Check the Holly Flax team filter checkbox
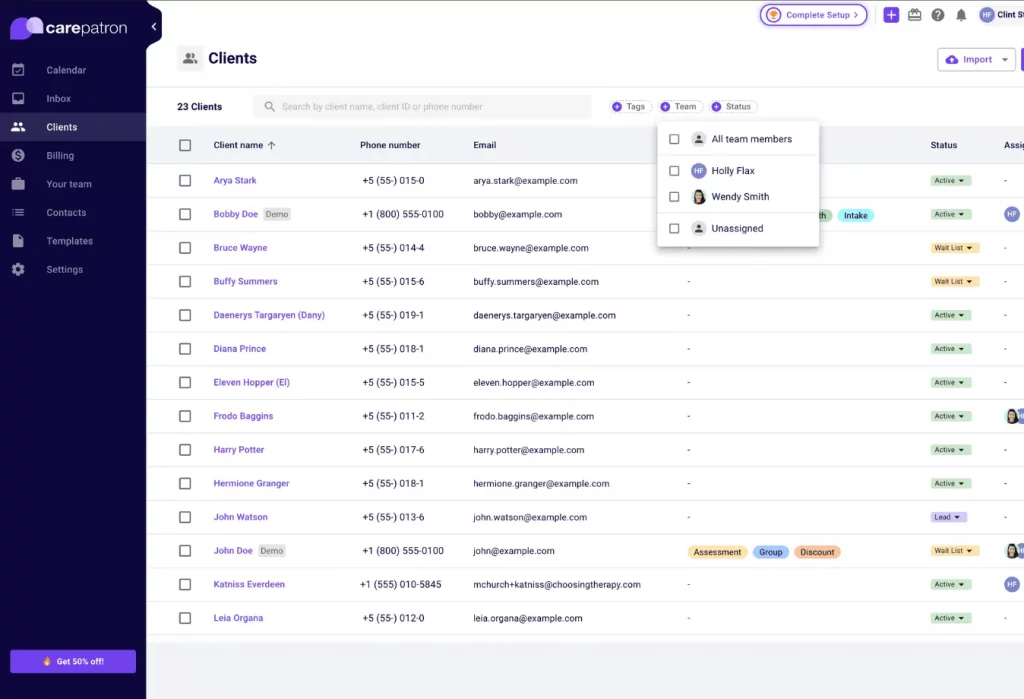Viewport: 1024px width, 699px height. [x=674, y=171]
